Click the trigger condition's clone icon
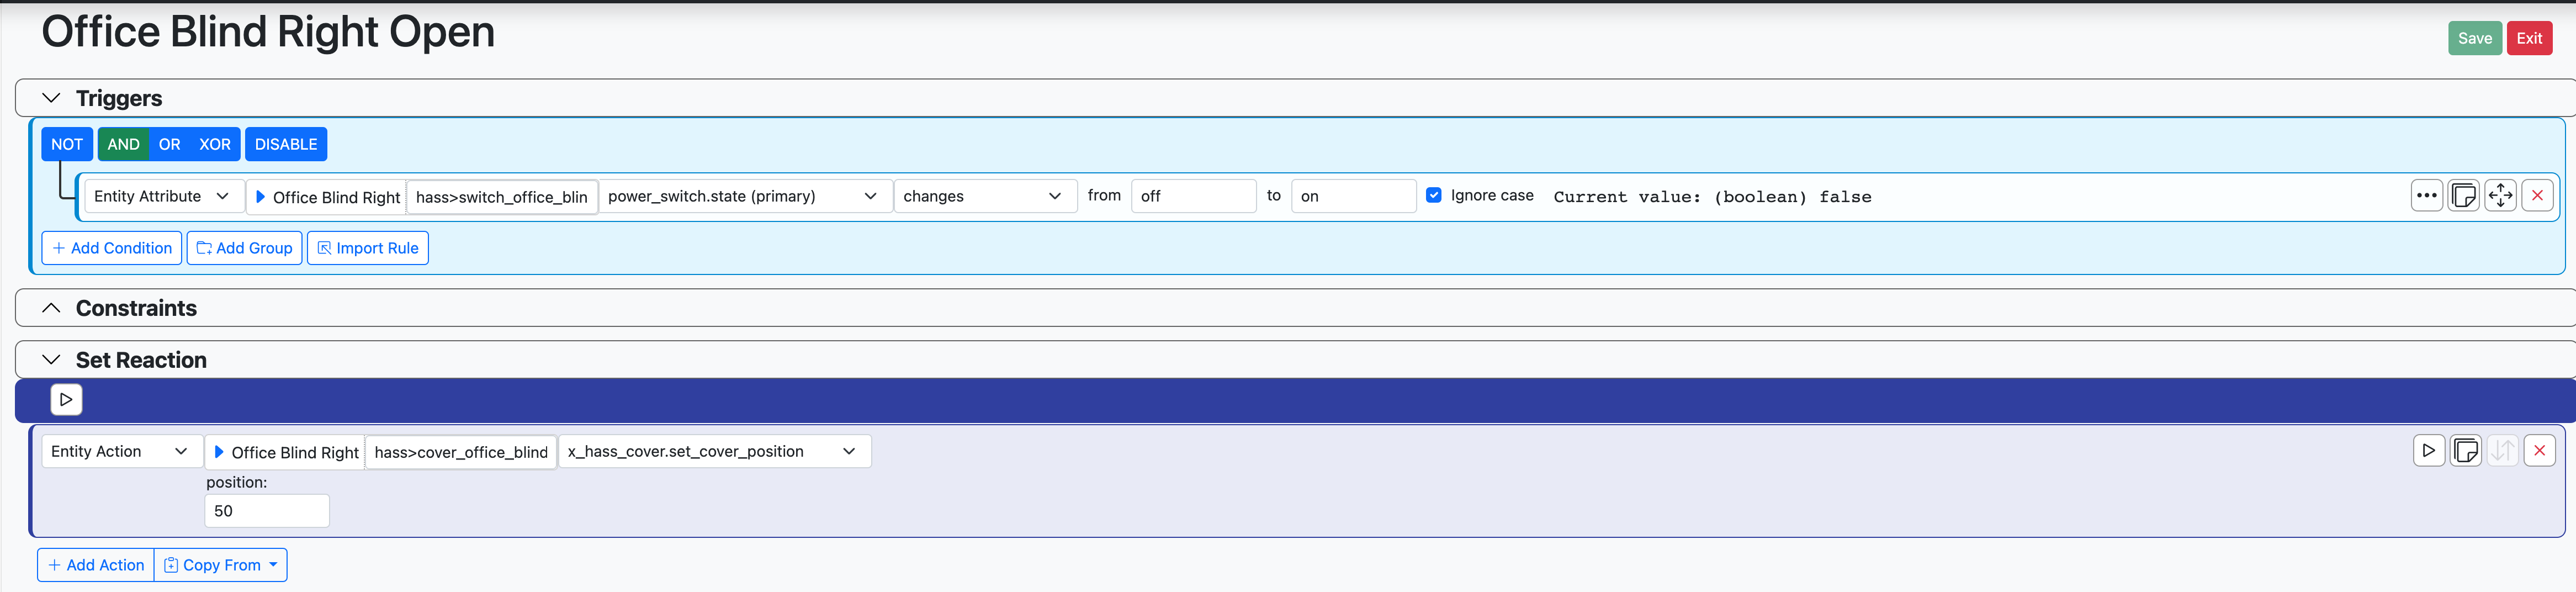 pyautogui.click(x=2463, y=196)
